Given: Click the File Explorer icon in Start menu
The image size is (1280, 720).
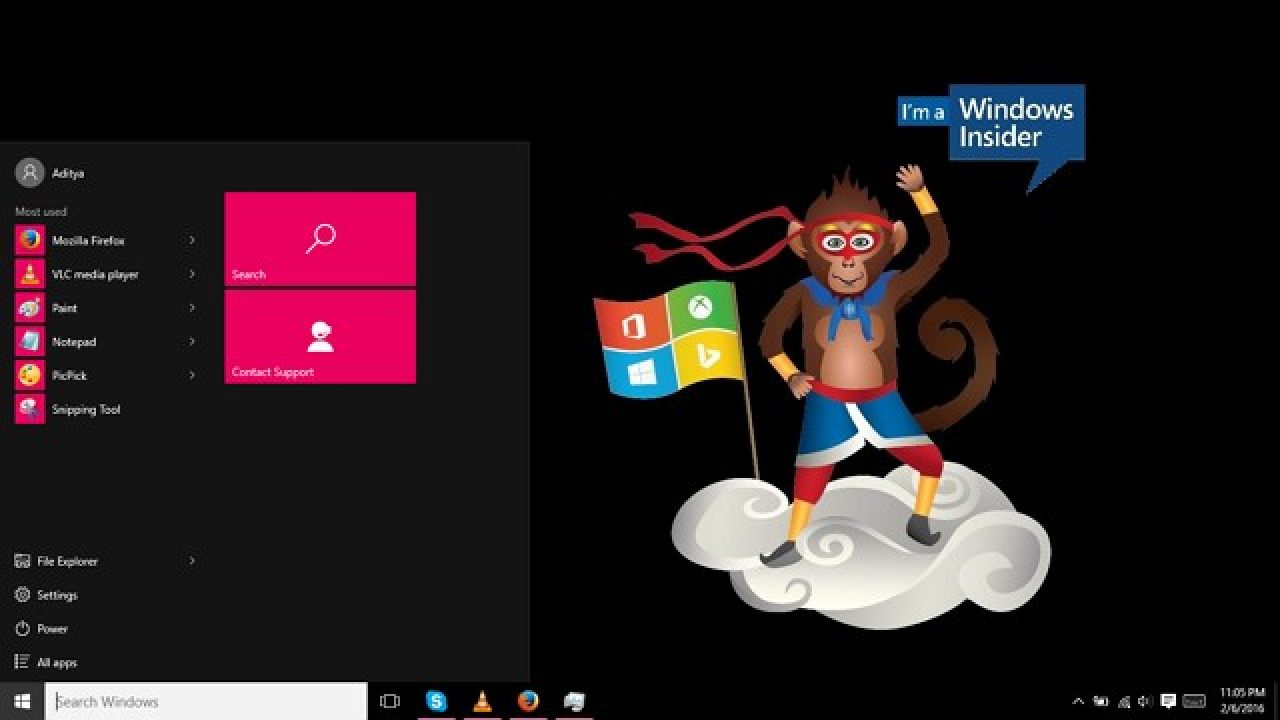Looking at the screenshot, I should 22,561.
